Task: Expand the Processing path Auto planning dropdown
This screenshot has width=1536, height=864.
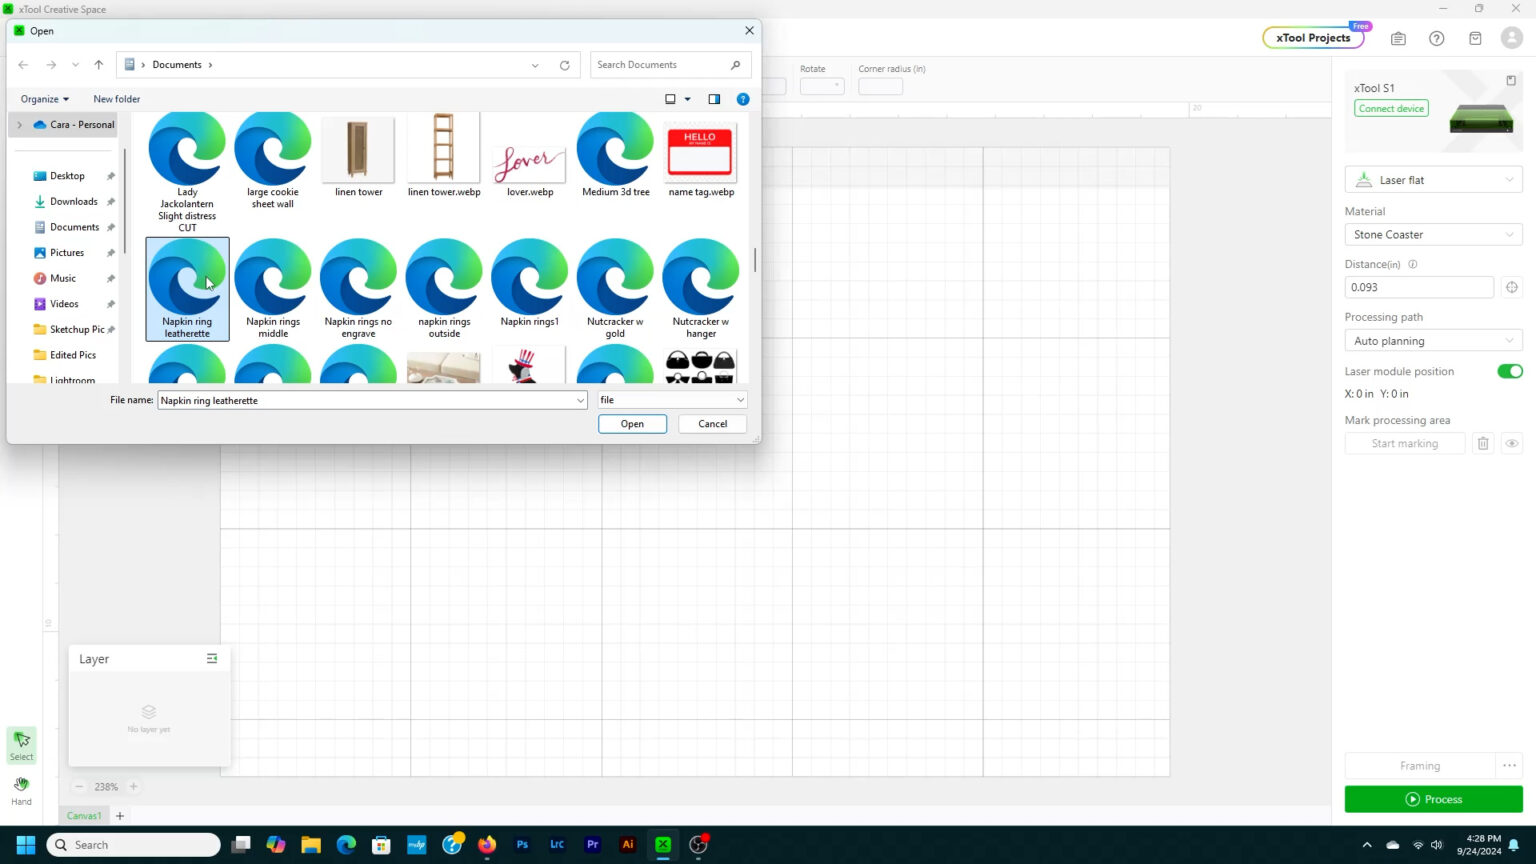Action: point(1432,341)
